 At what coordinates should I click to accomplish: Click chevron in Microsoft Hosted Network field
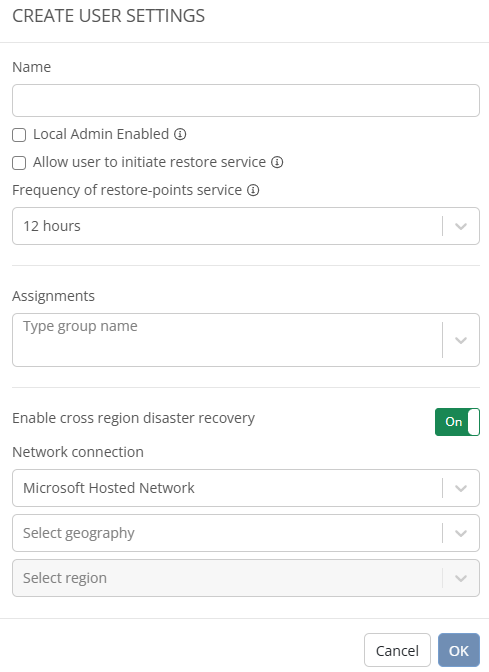[461, 488]
